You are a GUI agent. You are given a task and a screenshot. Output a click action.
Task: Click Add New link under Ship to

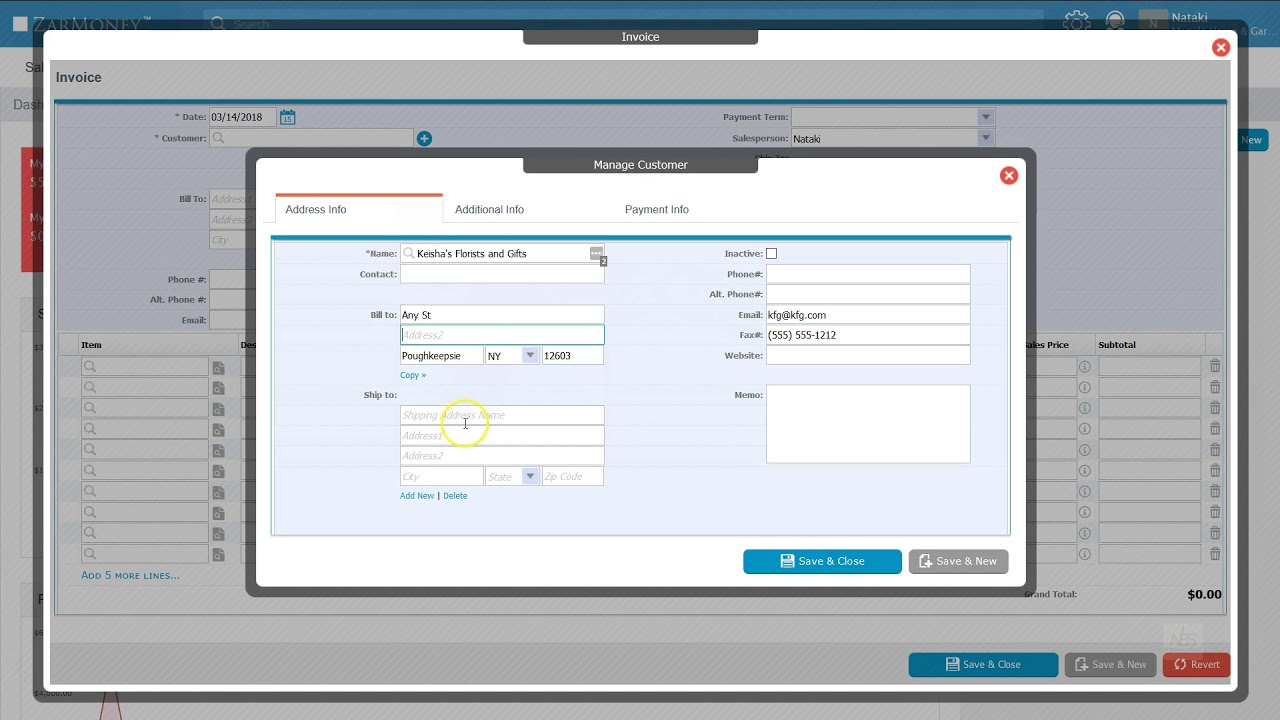[417, 496]
